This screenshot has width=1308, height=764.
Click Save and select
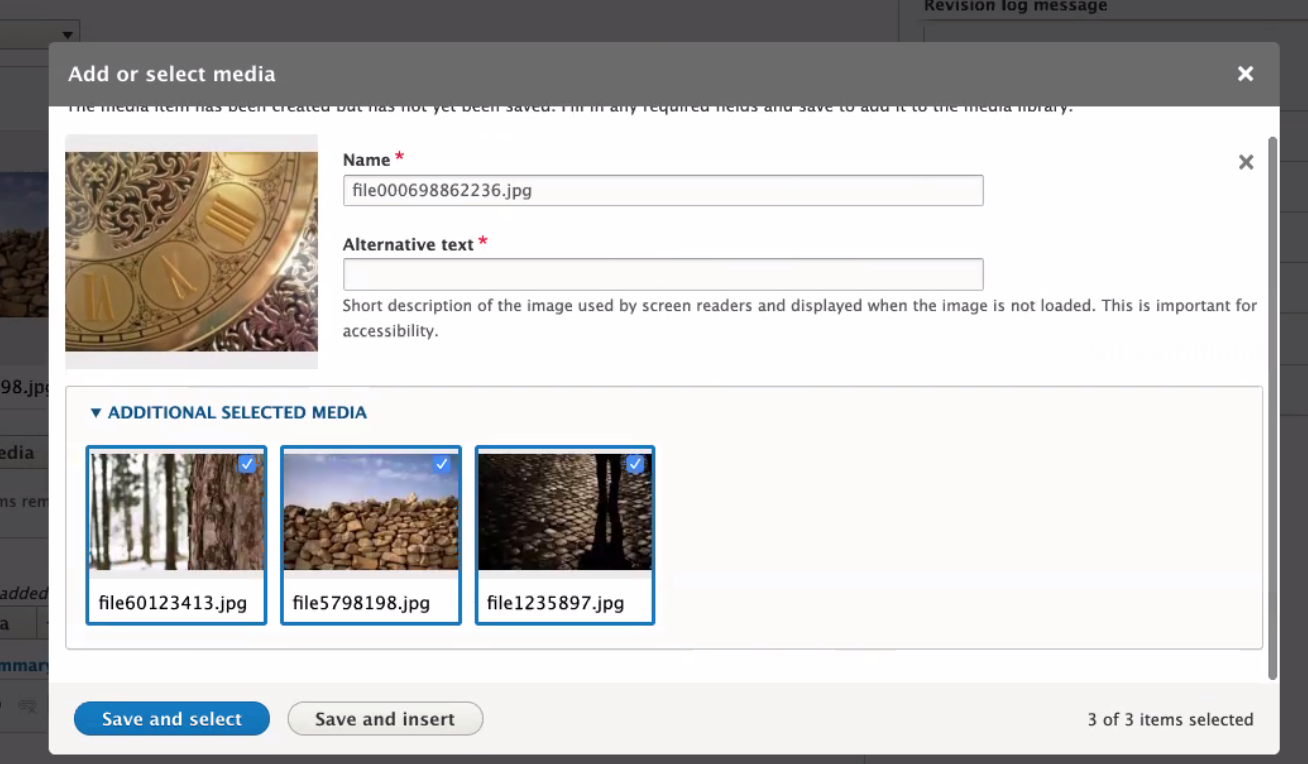171,718
